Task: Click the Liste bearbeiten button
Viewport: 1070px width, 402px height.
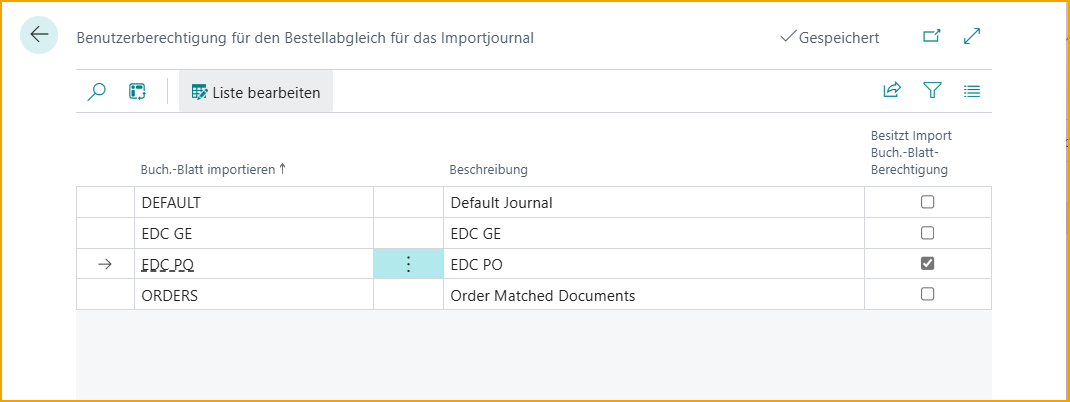Action: pyautogui.click(x=256, y=92)
